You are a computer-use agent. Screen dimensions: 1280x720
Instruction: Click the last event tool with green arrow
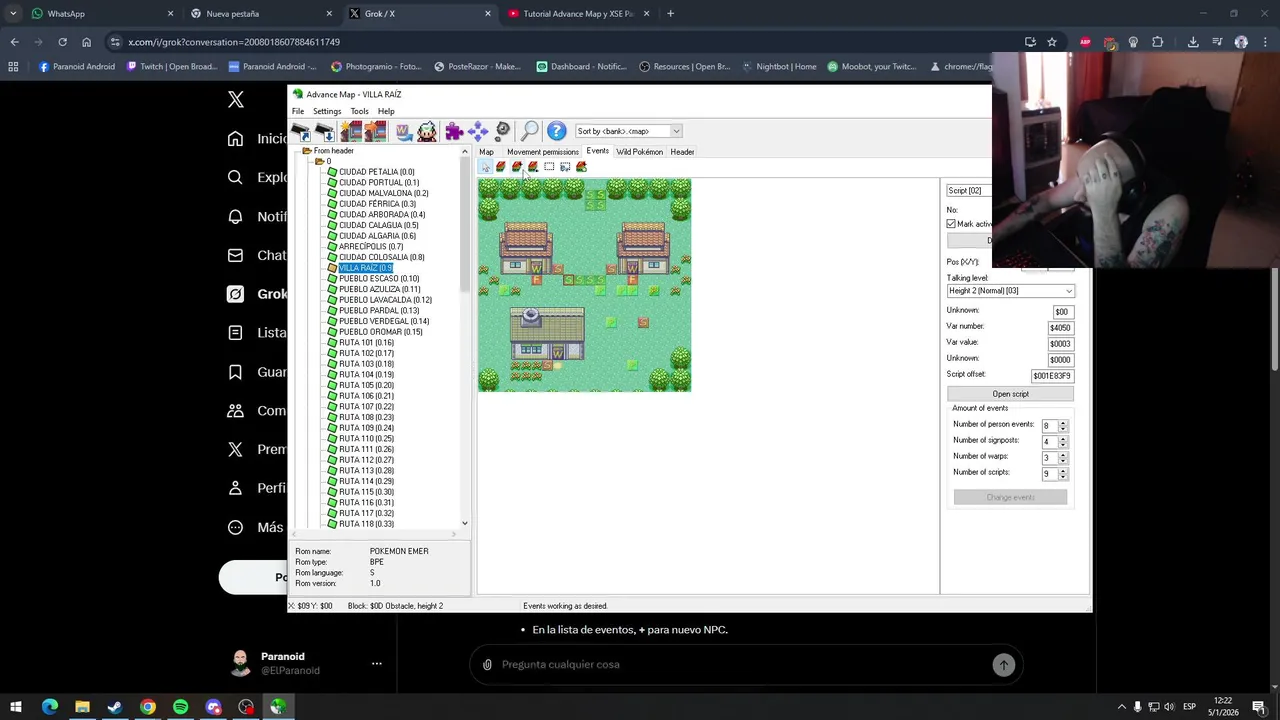coord(581,167)
